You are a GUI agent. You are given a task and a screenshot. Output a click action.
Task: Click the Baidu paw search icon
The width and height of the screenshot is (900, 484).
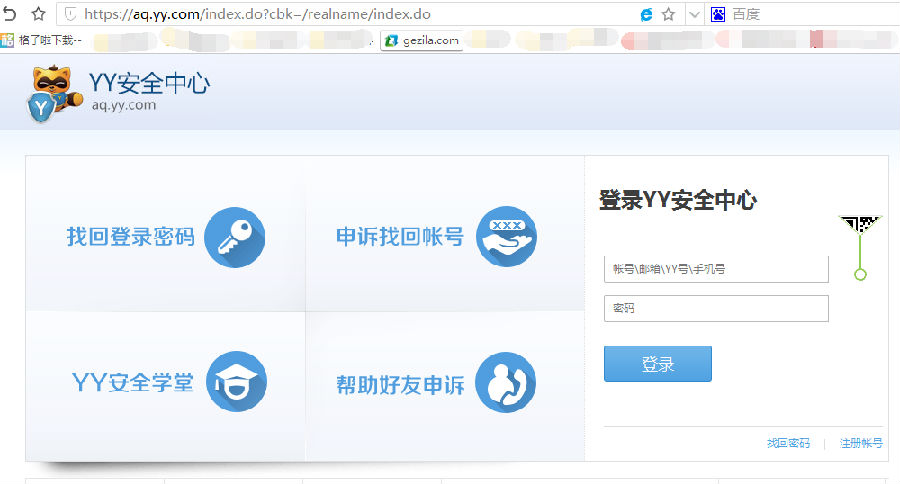click(x=718, y=14)
